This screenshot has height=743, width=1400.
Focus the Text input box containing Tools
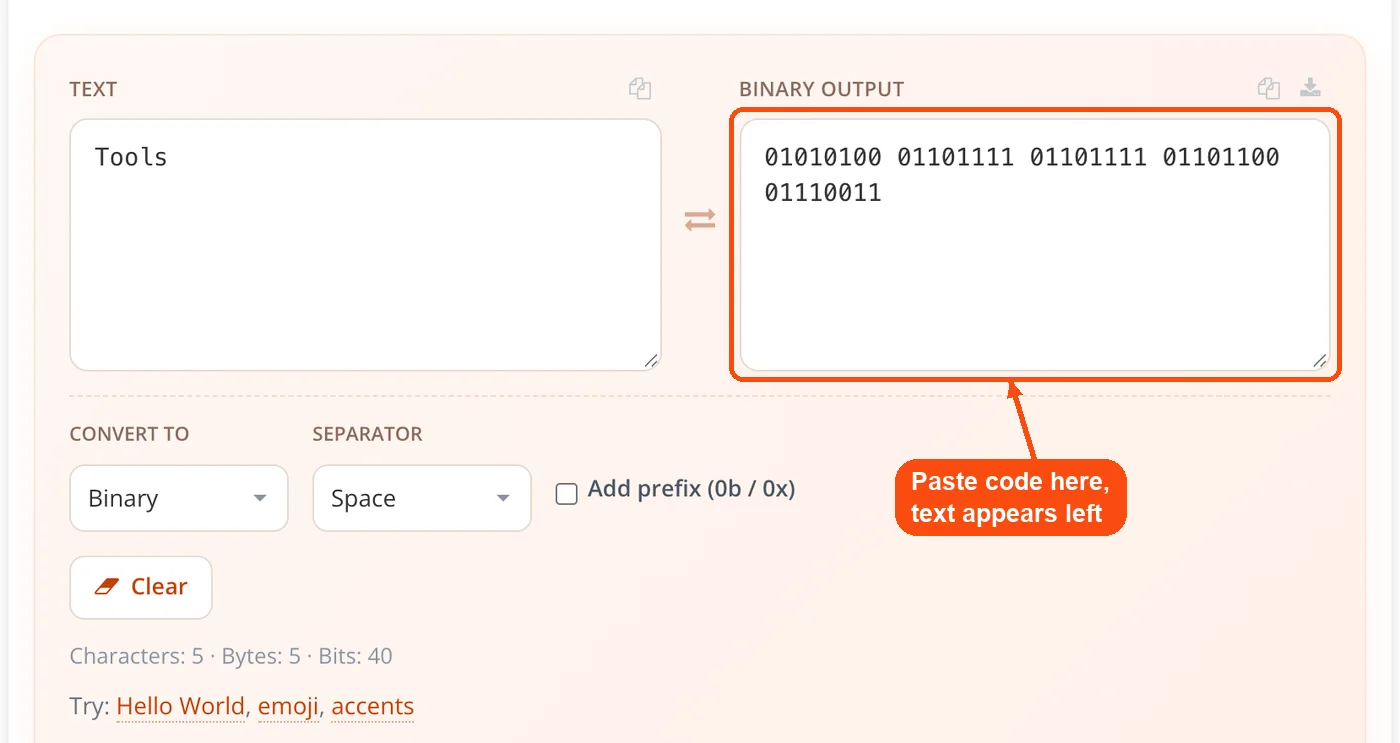(x=365, y=245)
